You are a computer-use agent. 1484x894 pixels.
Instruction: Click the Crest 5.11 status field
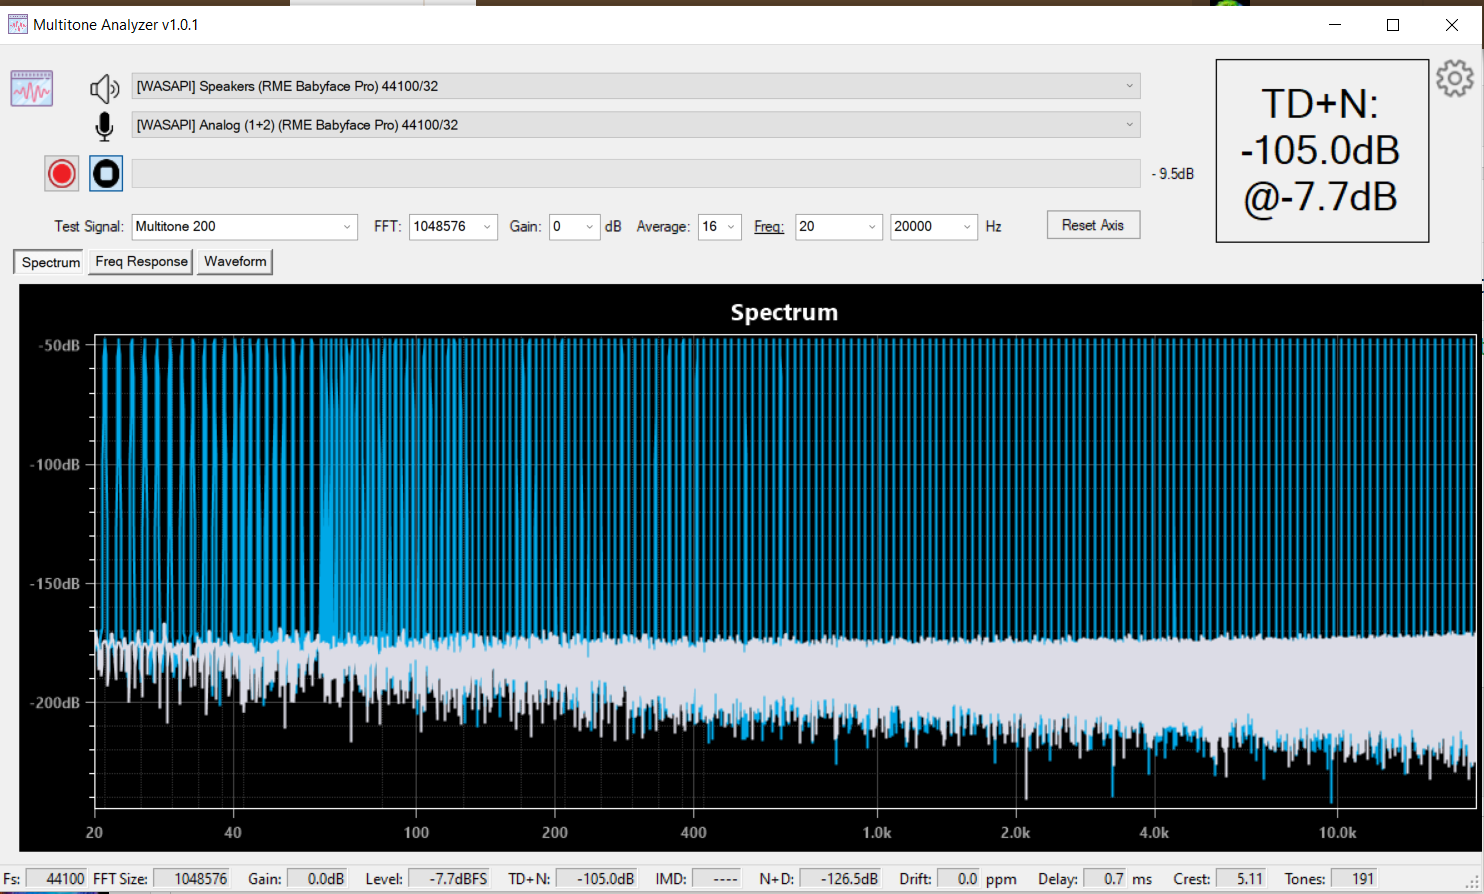tap(1242, 879)
